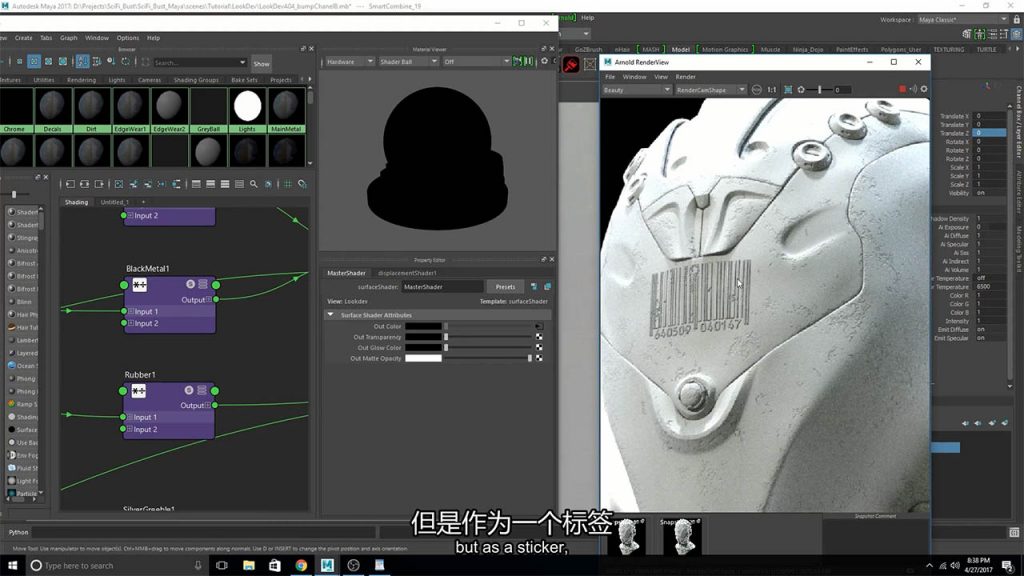1024x576 pixels.
Task: Click the exposure slider in Arnold RenderView
Action: pos(820,89)
